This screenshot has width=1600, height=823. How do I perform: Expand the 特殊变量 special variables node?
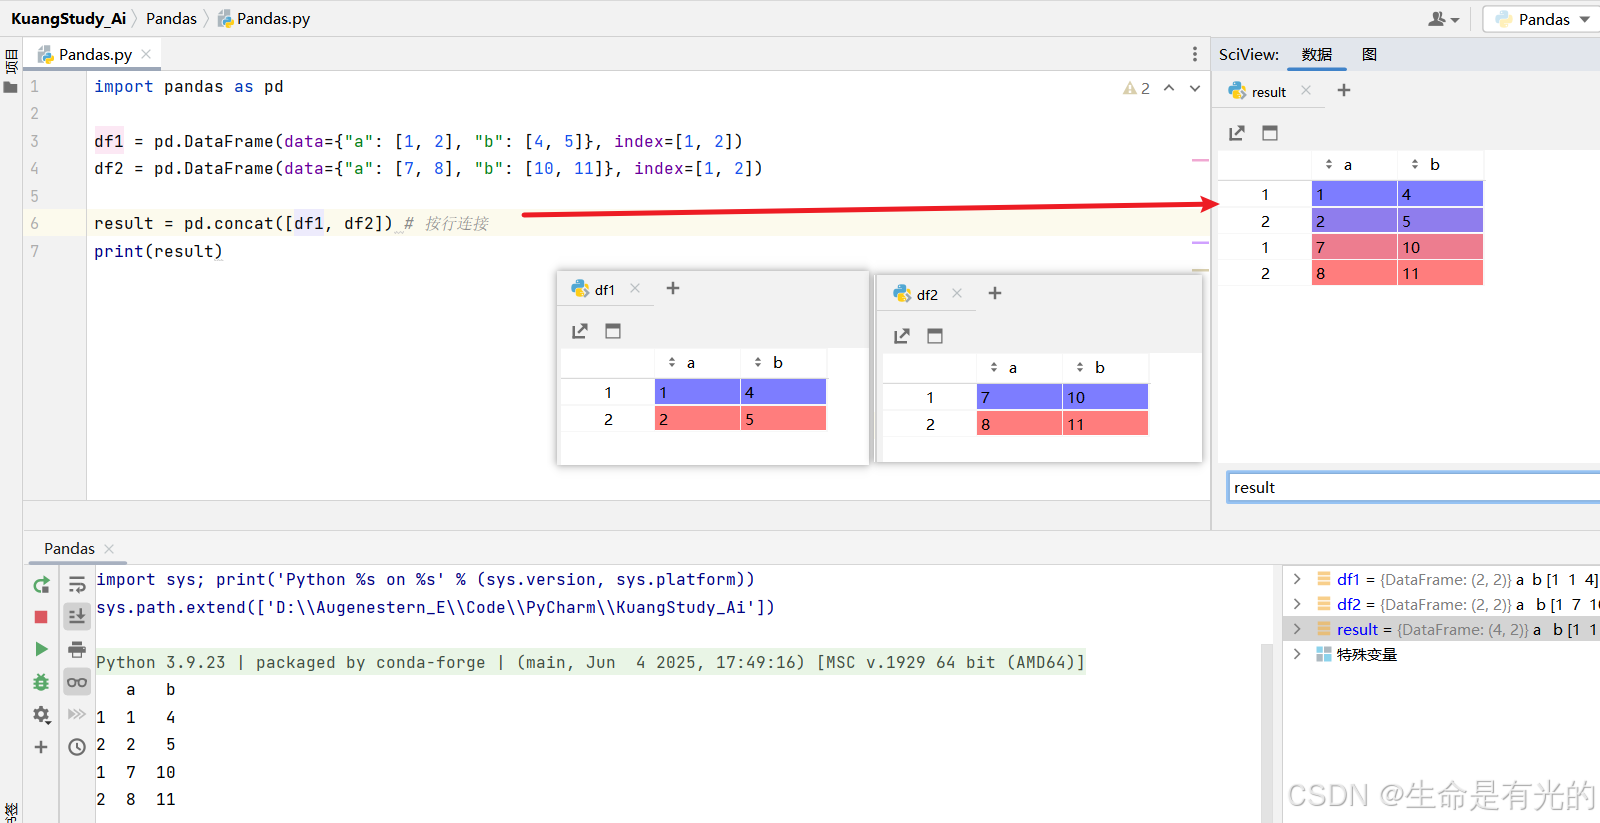pyautogui.click(x=1297, y=654)
